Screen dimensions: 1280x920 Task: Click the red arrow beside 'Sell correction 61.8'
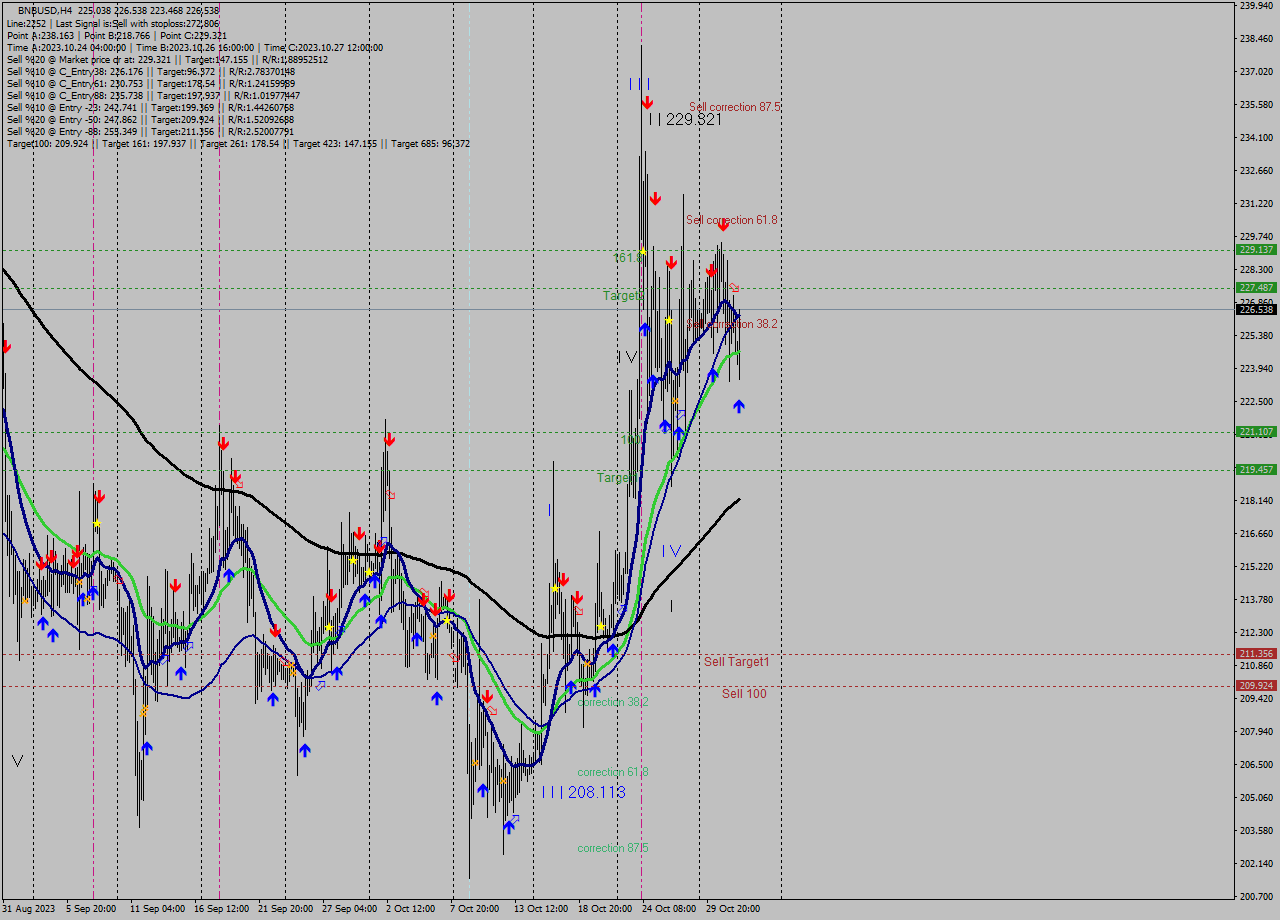coord(723,230)
